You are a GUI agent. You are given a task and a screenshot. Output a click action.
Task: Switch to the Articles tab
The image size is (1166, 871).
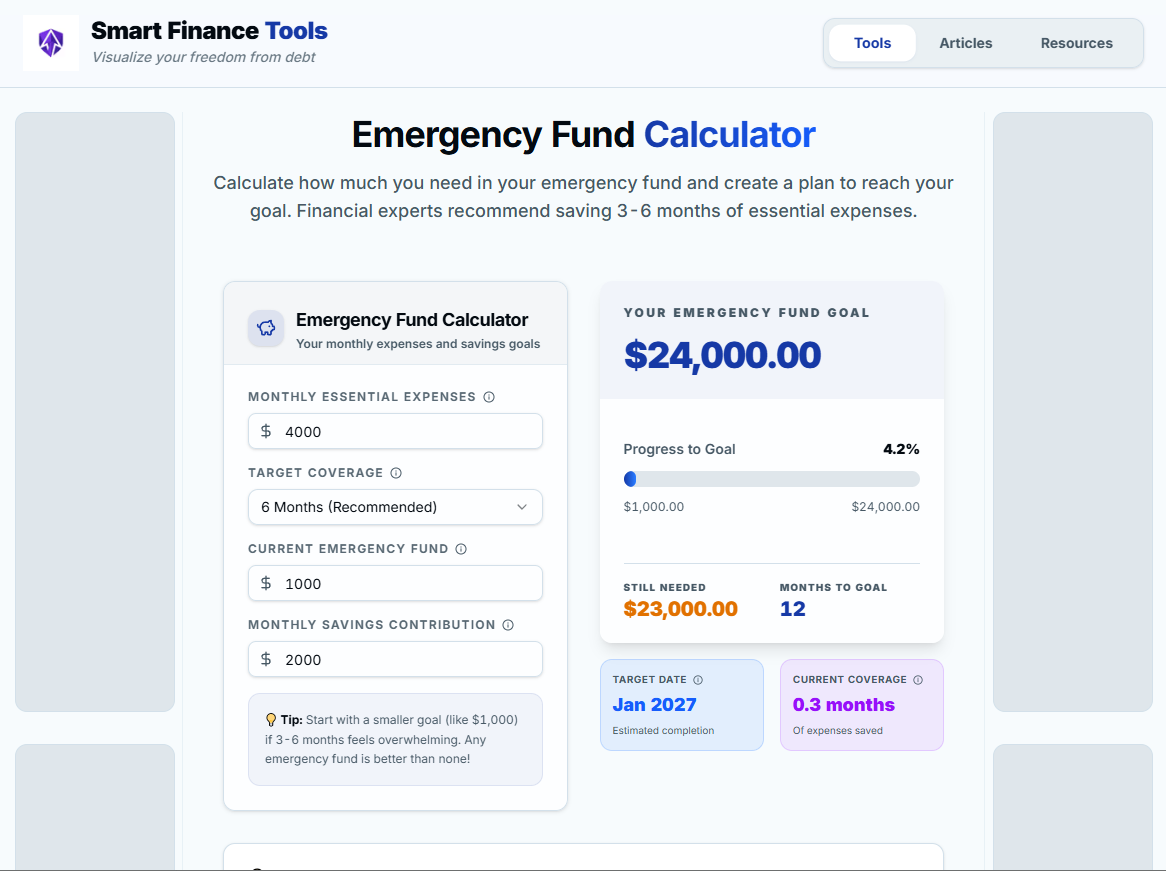(x=965, y=42)
